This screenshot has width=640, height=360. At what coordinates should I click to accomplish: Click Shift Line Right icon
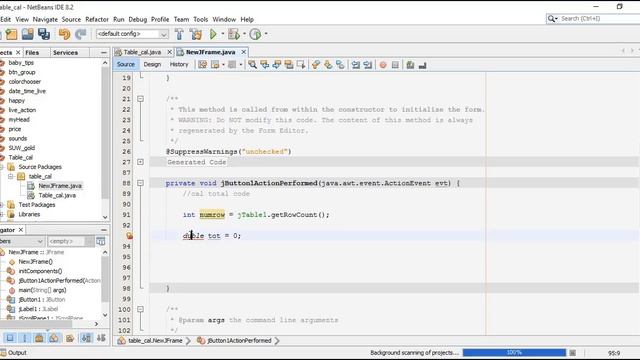coord(368,64)
